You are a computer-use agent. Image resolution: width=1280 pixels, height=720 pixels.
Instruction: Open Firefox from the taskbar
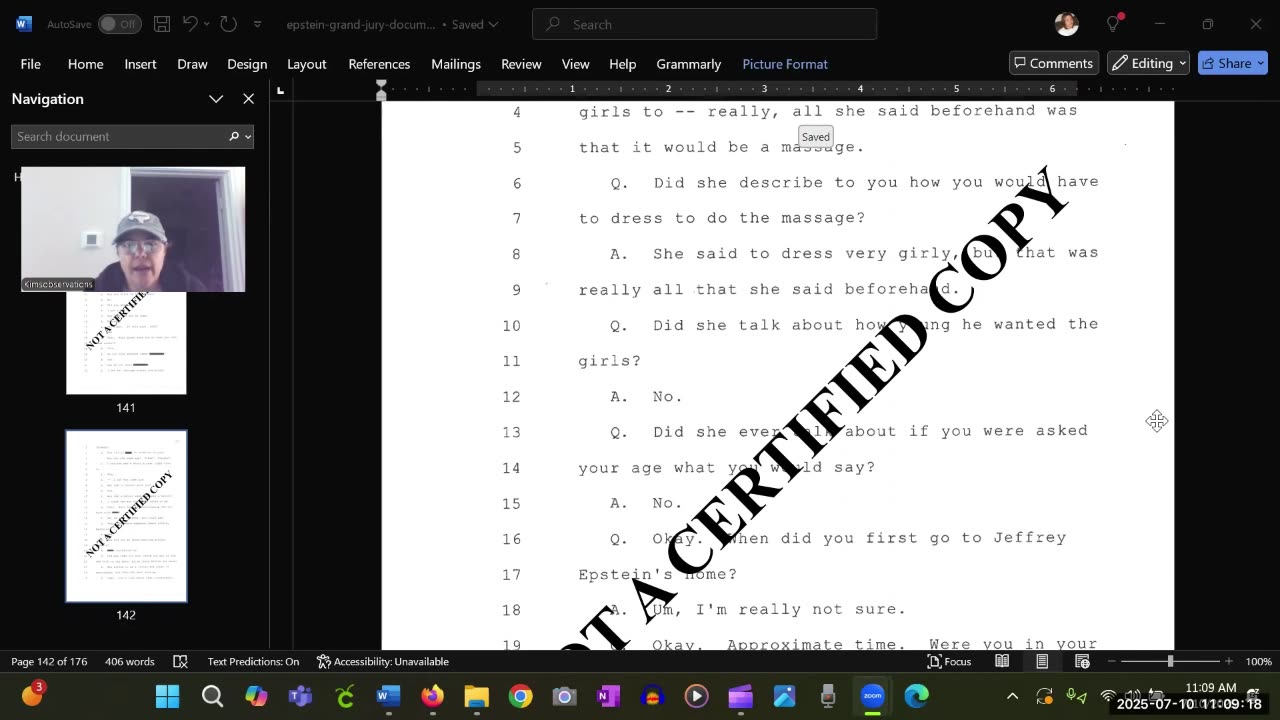pos(432,696)
